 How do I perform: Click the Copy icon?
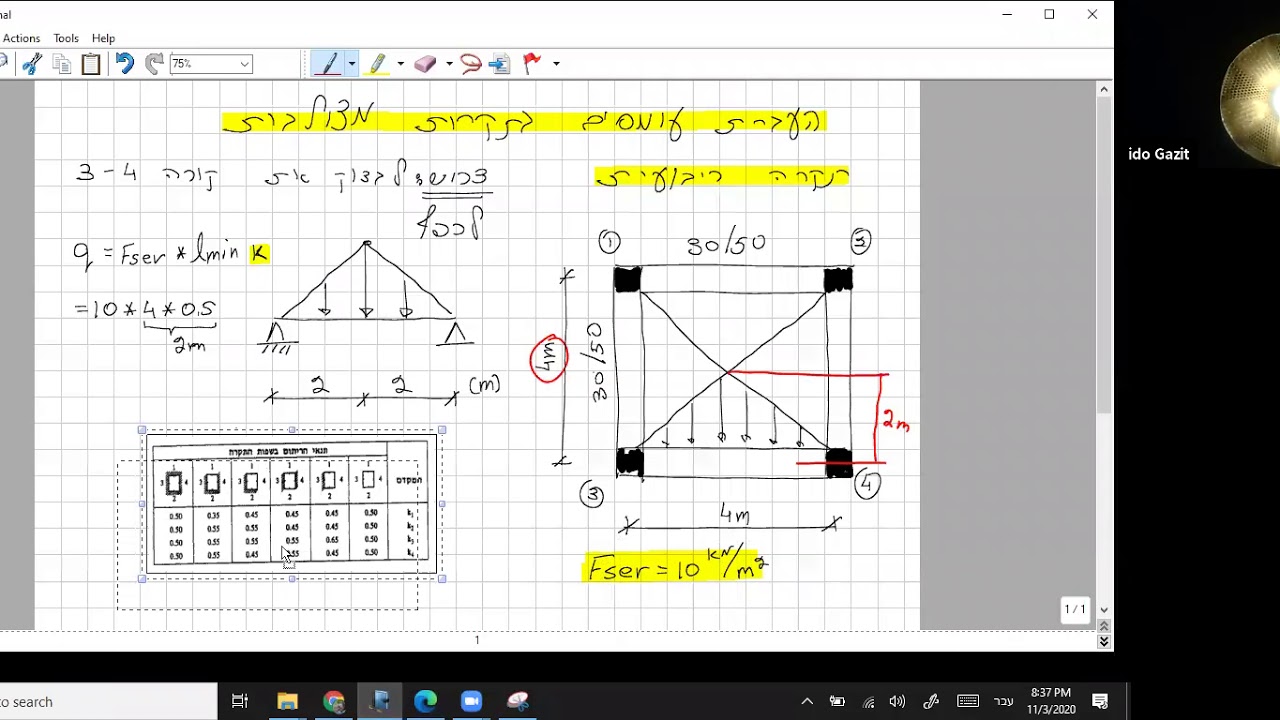[62, 64]
